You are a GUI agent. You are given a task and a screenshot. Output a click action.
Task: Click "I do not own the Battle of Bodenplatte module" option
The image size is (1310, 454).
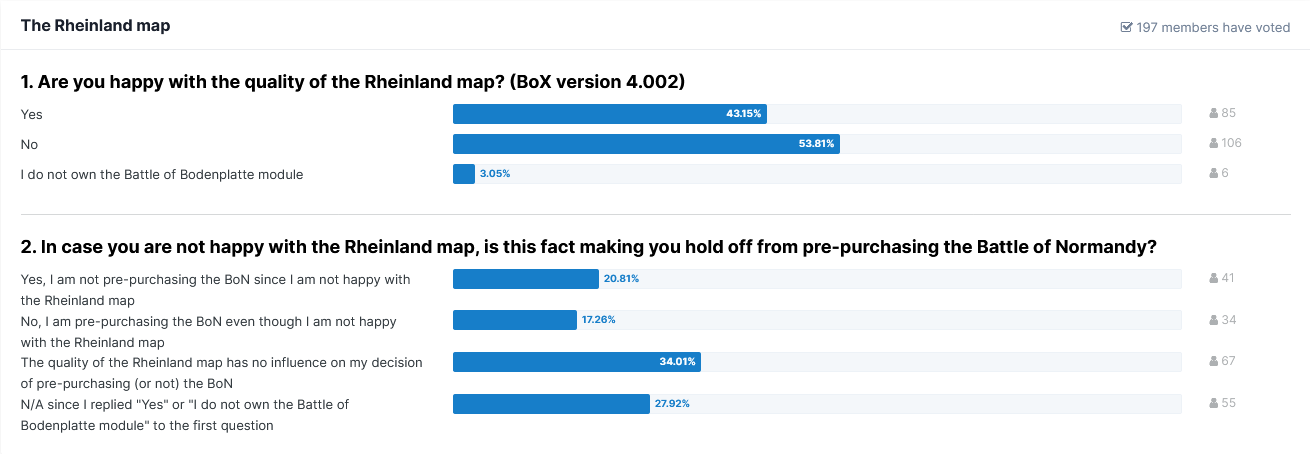tap(162, 175)
